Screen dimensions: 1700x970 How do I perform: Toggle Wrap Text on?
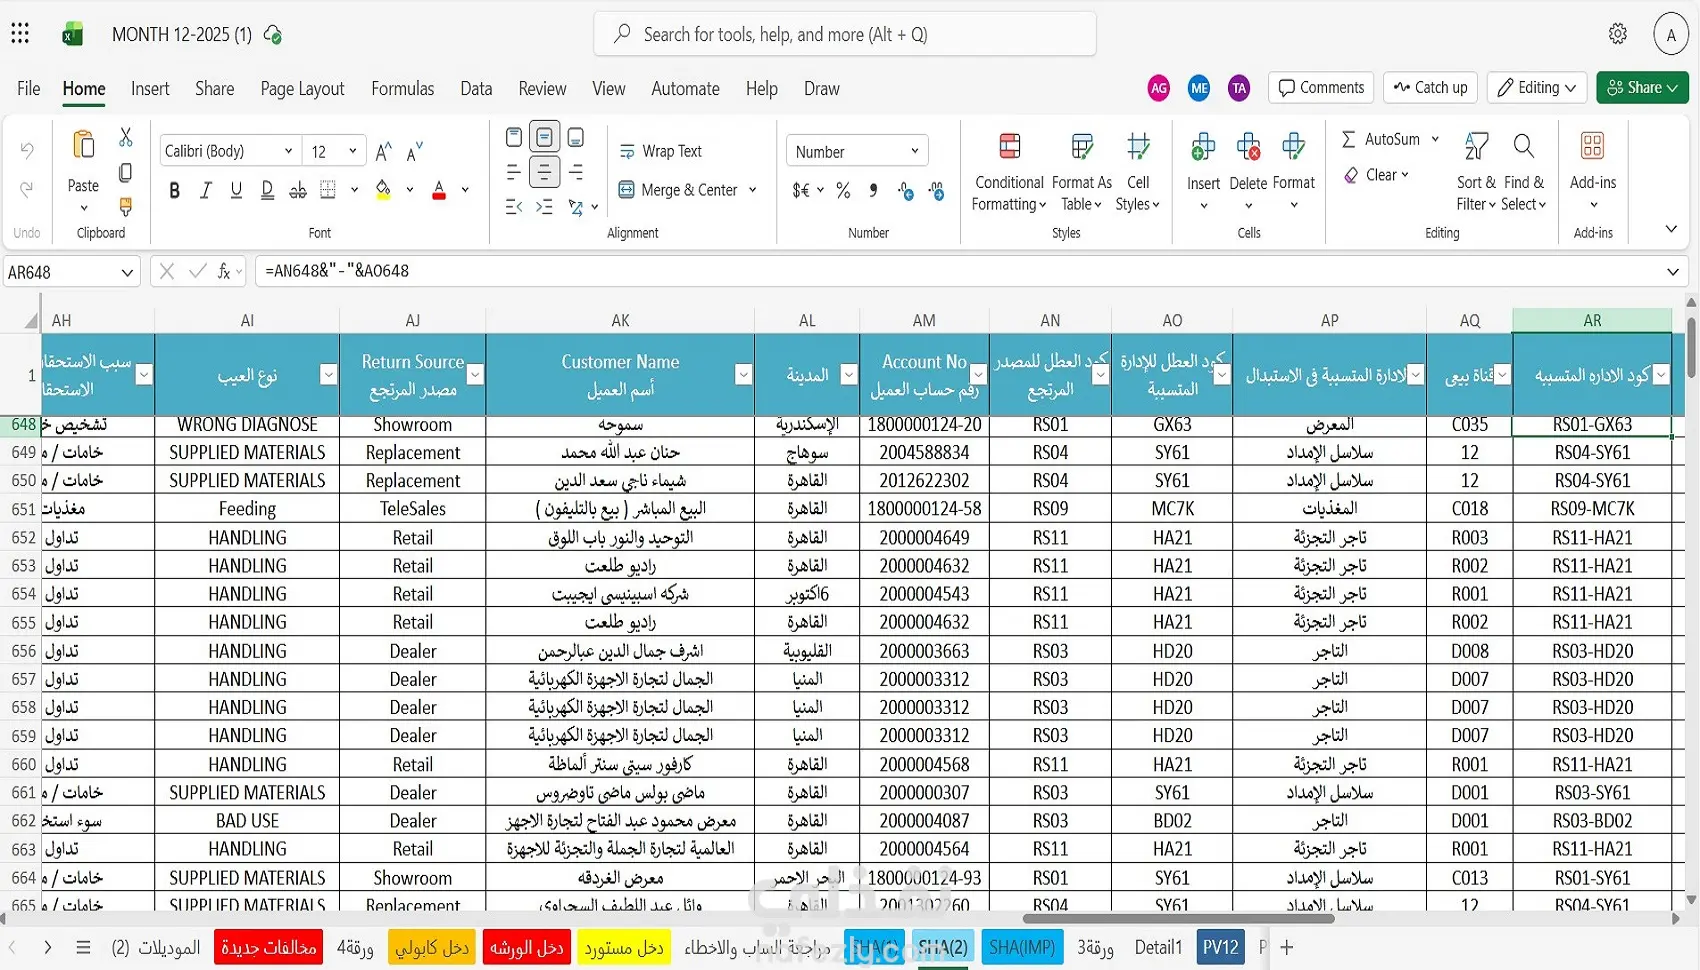click(x=661, y=151)
